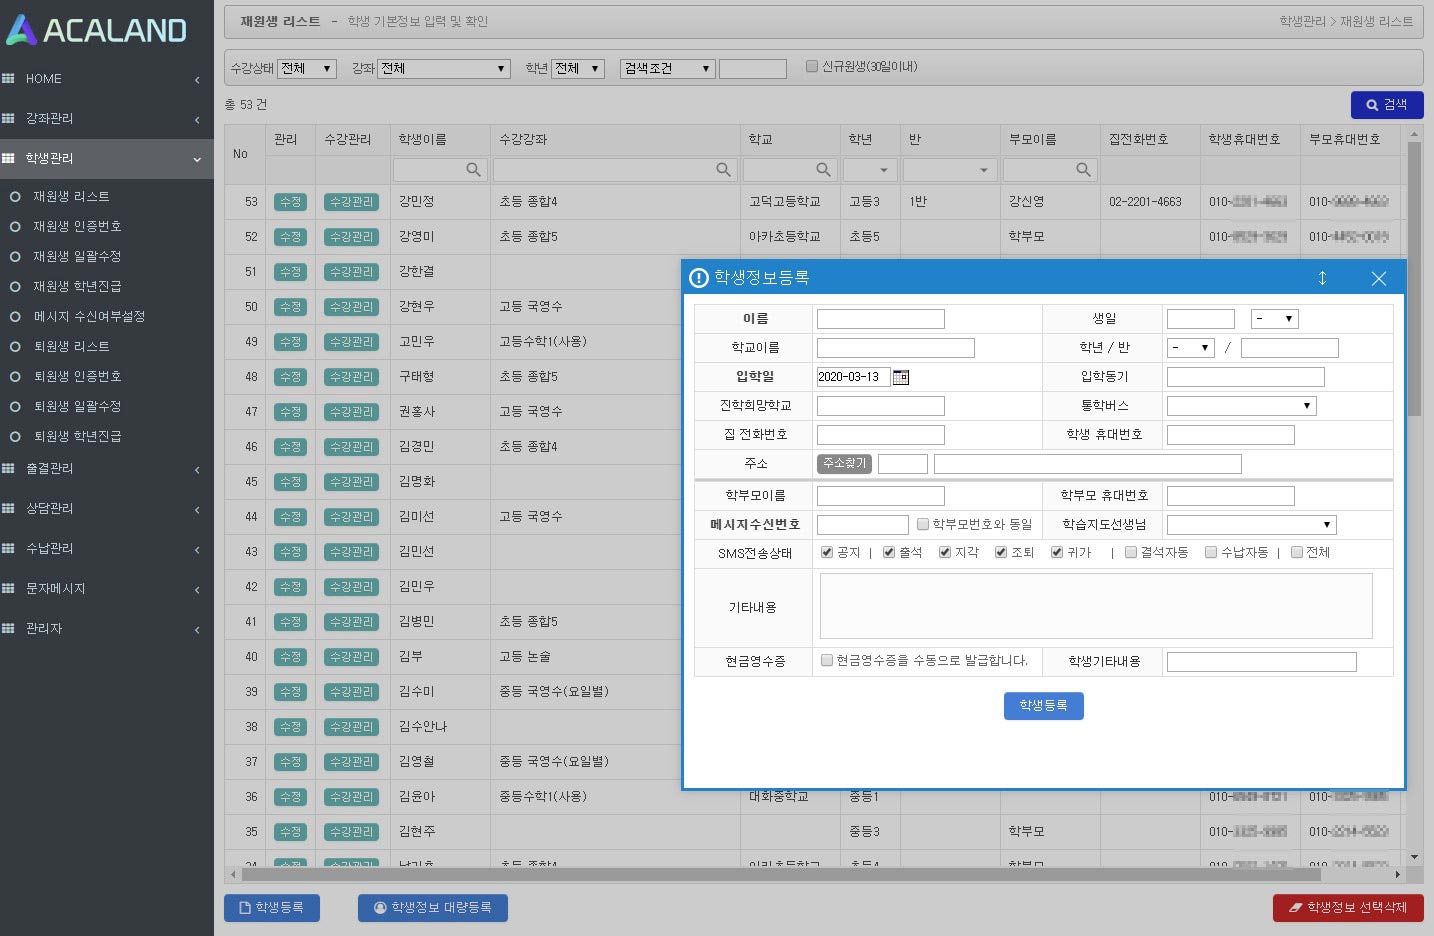1434x936 pixels.
Task: Check 학부모번호와 동일 checkbox
Action: 923,524
